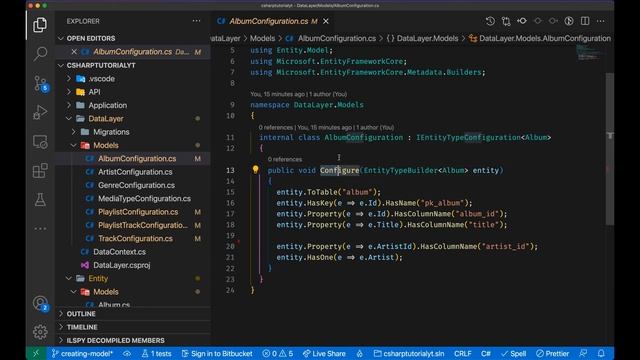The image size is (640, 360).
Task: Open Explorer views and more actions menu
Action: [196, 21]
